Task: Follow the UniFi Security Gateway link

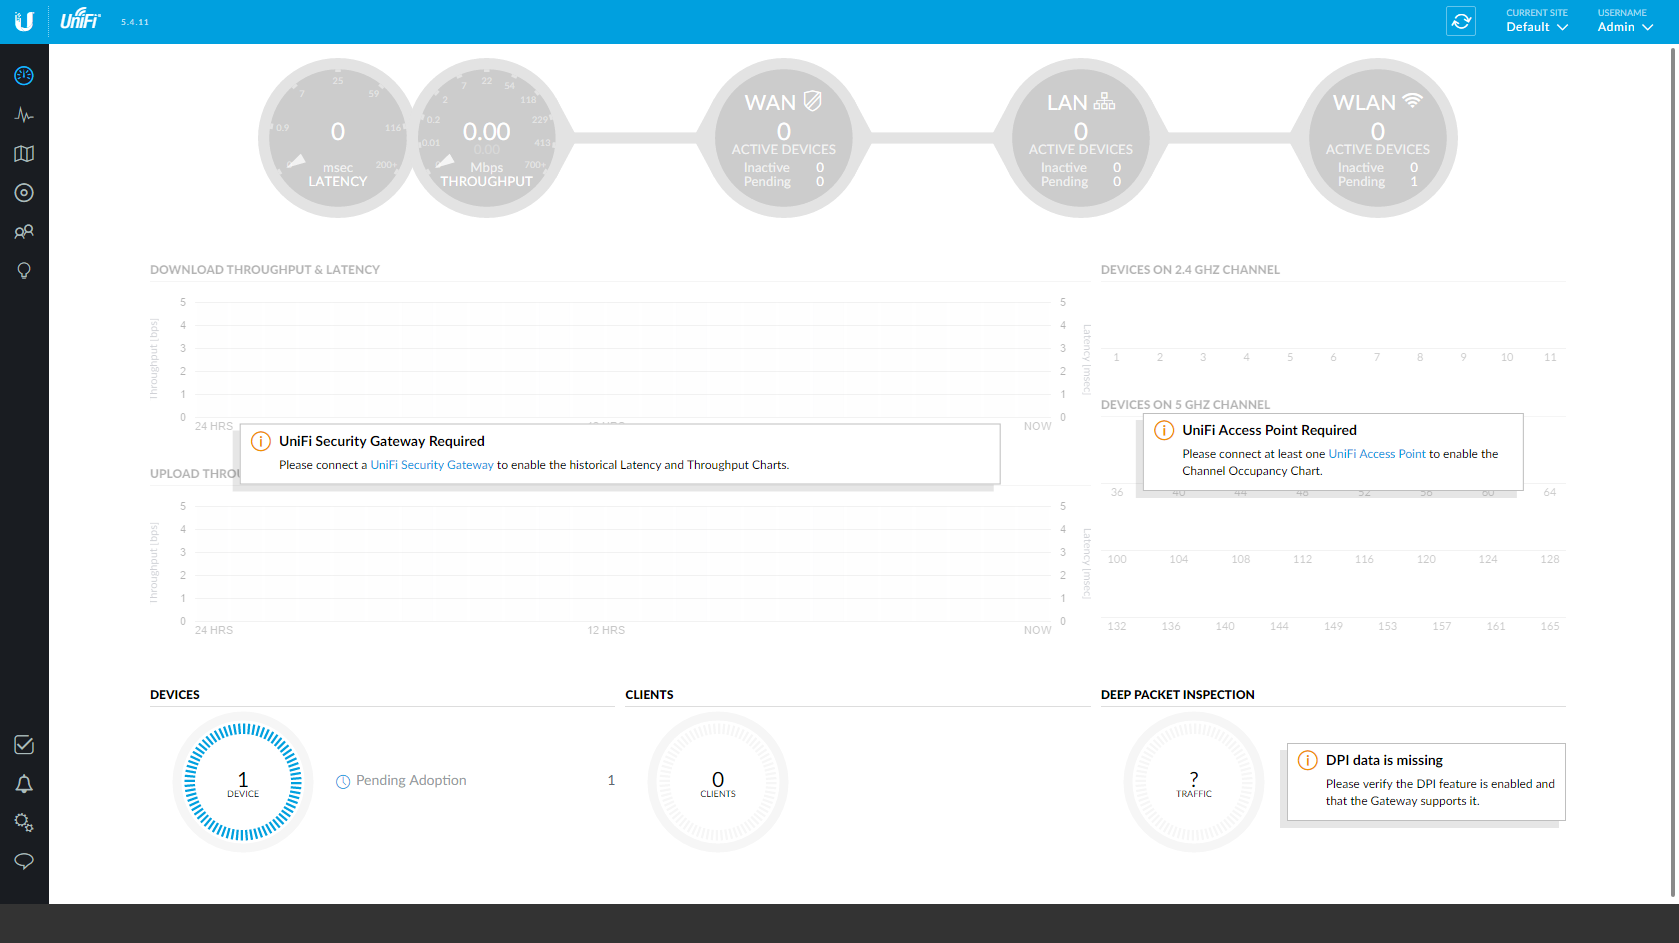Action: click(x=432, y=465)
